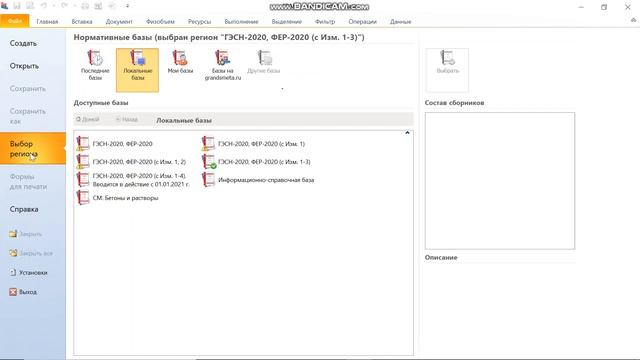The height and width of the screenshot is (360, 640).
Task: Switch to the Ресурсы ribbon tab
Action: tap(199, 21)
